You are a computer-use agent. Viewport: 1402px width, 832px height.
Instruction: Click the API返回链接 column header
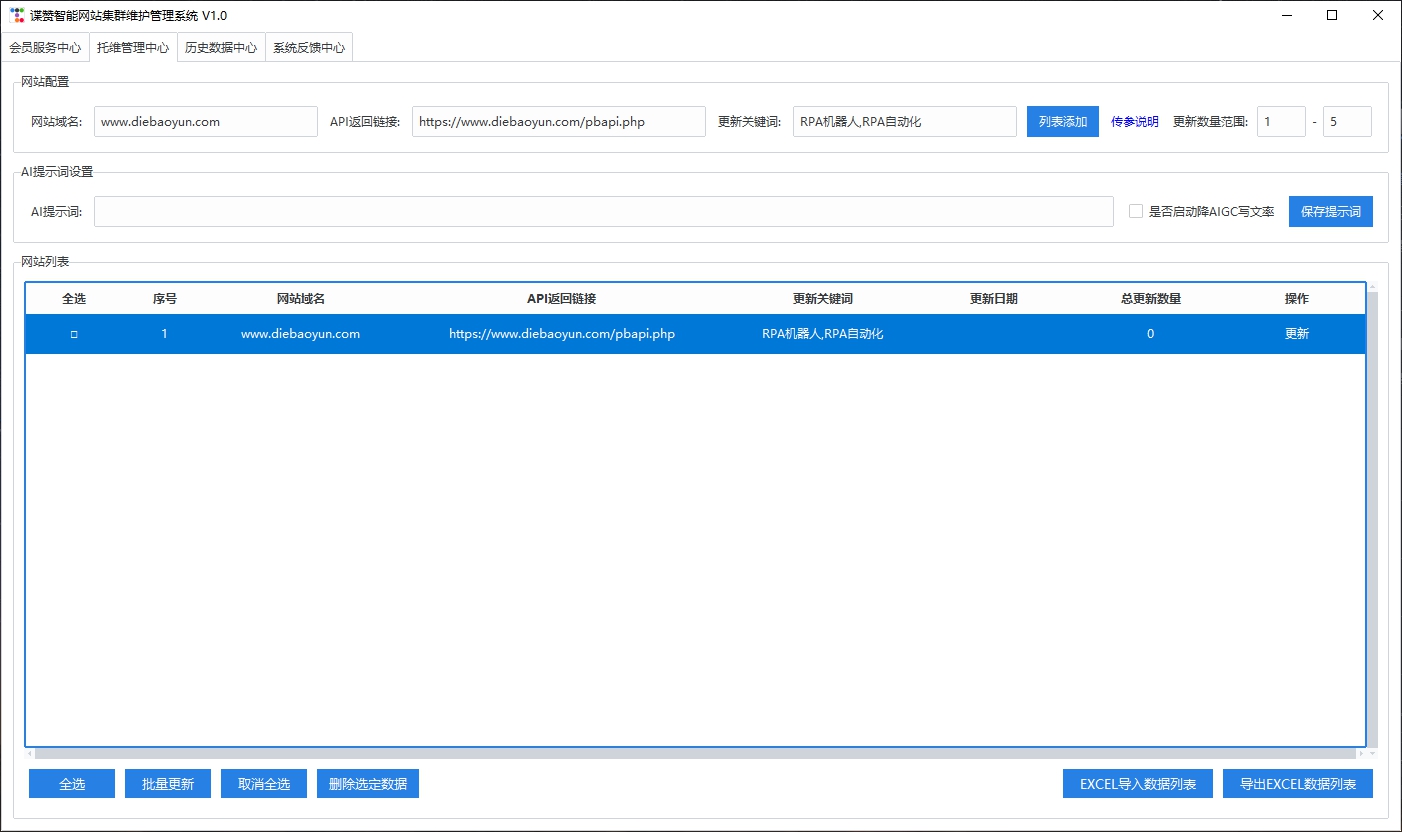pos(562,299)
